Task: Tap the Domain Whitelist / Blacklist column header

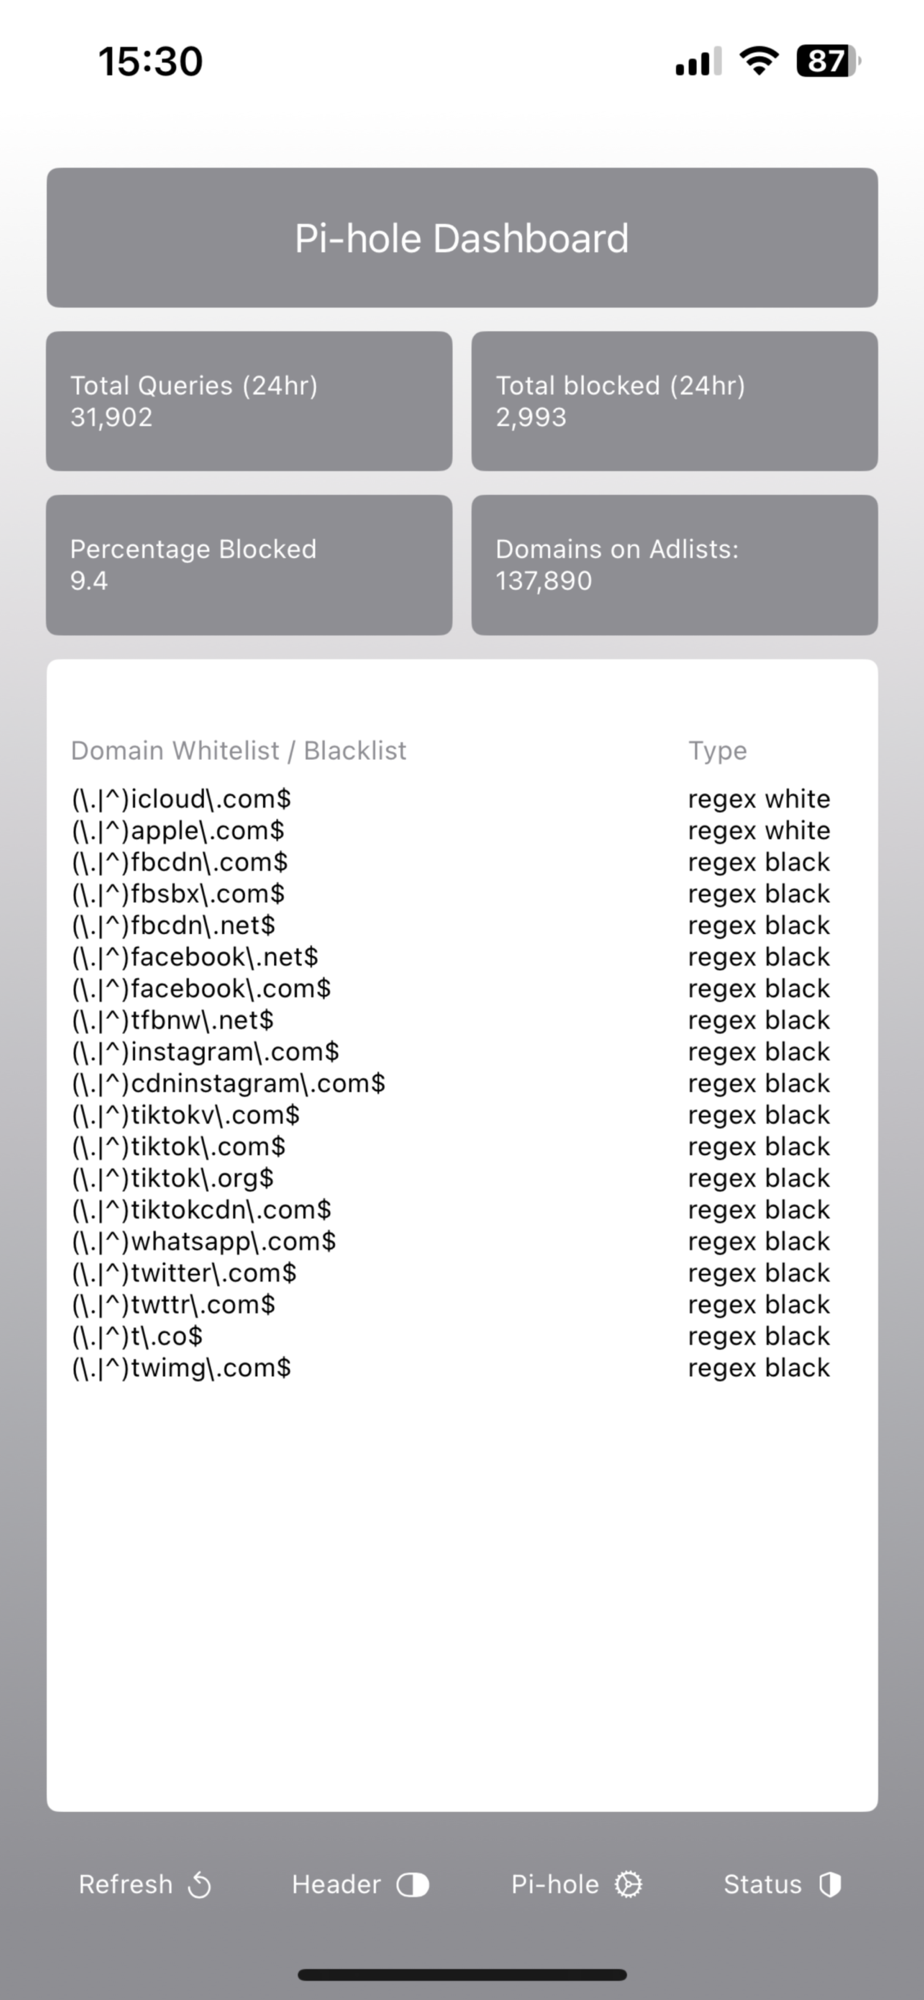Action: (x=239, y=751)
